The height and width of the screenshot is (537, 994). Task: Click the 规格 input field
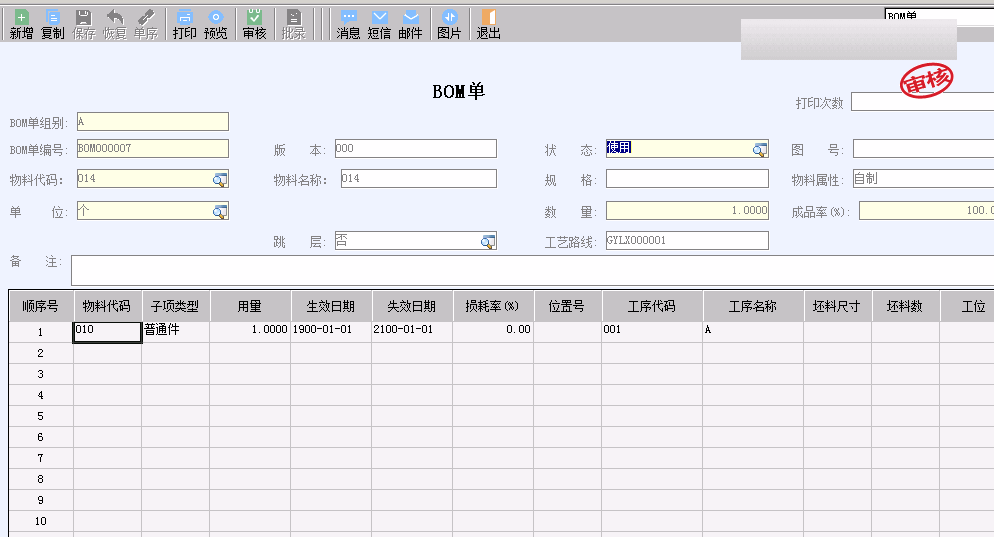[x=686, y=180]
